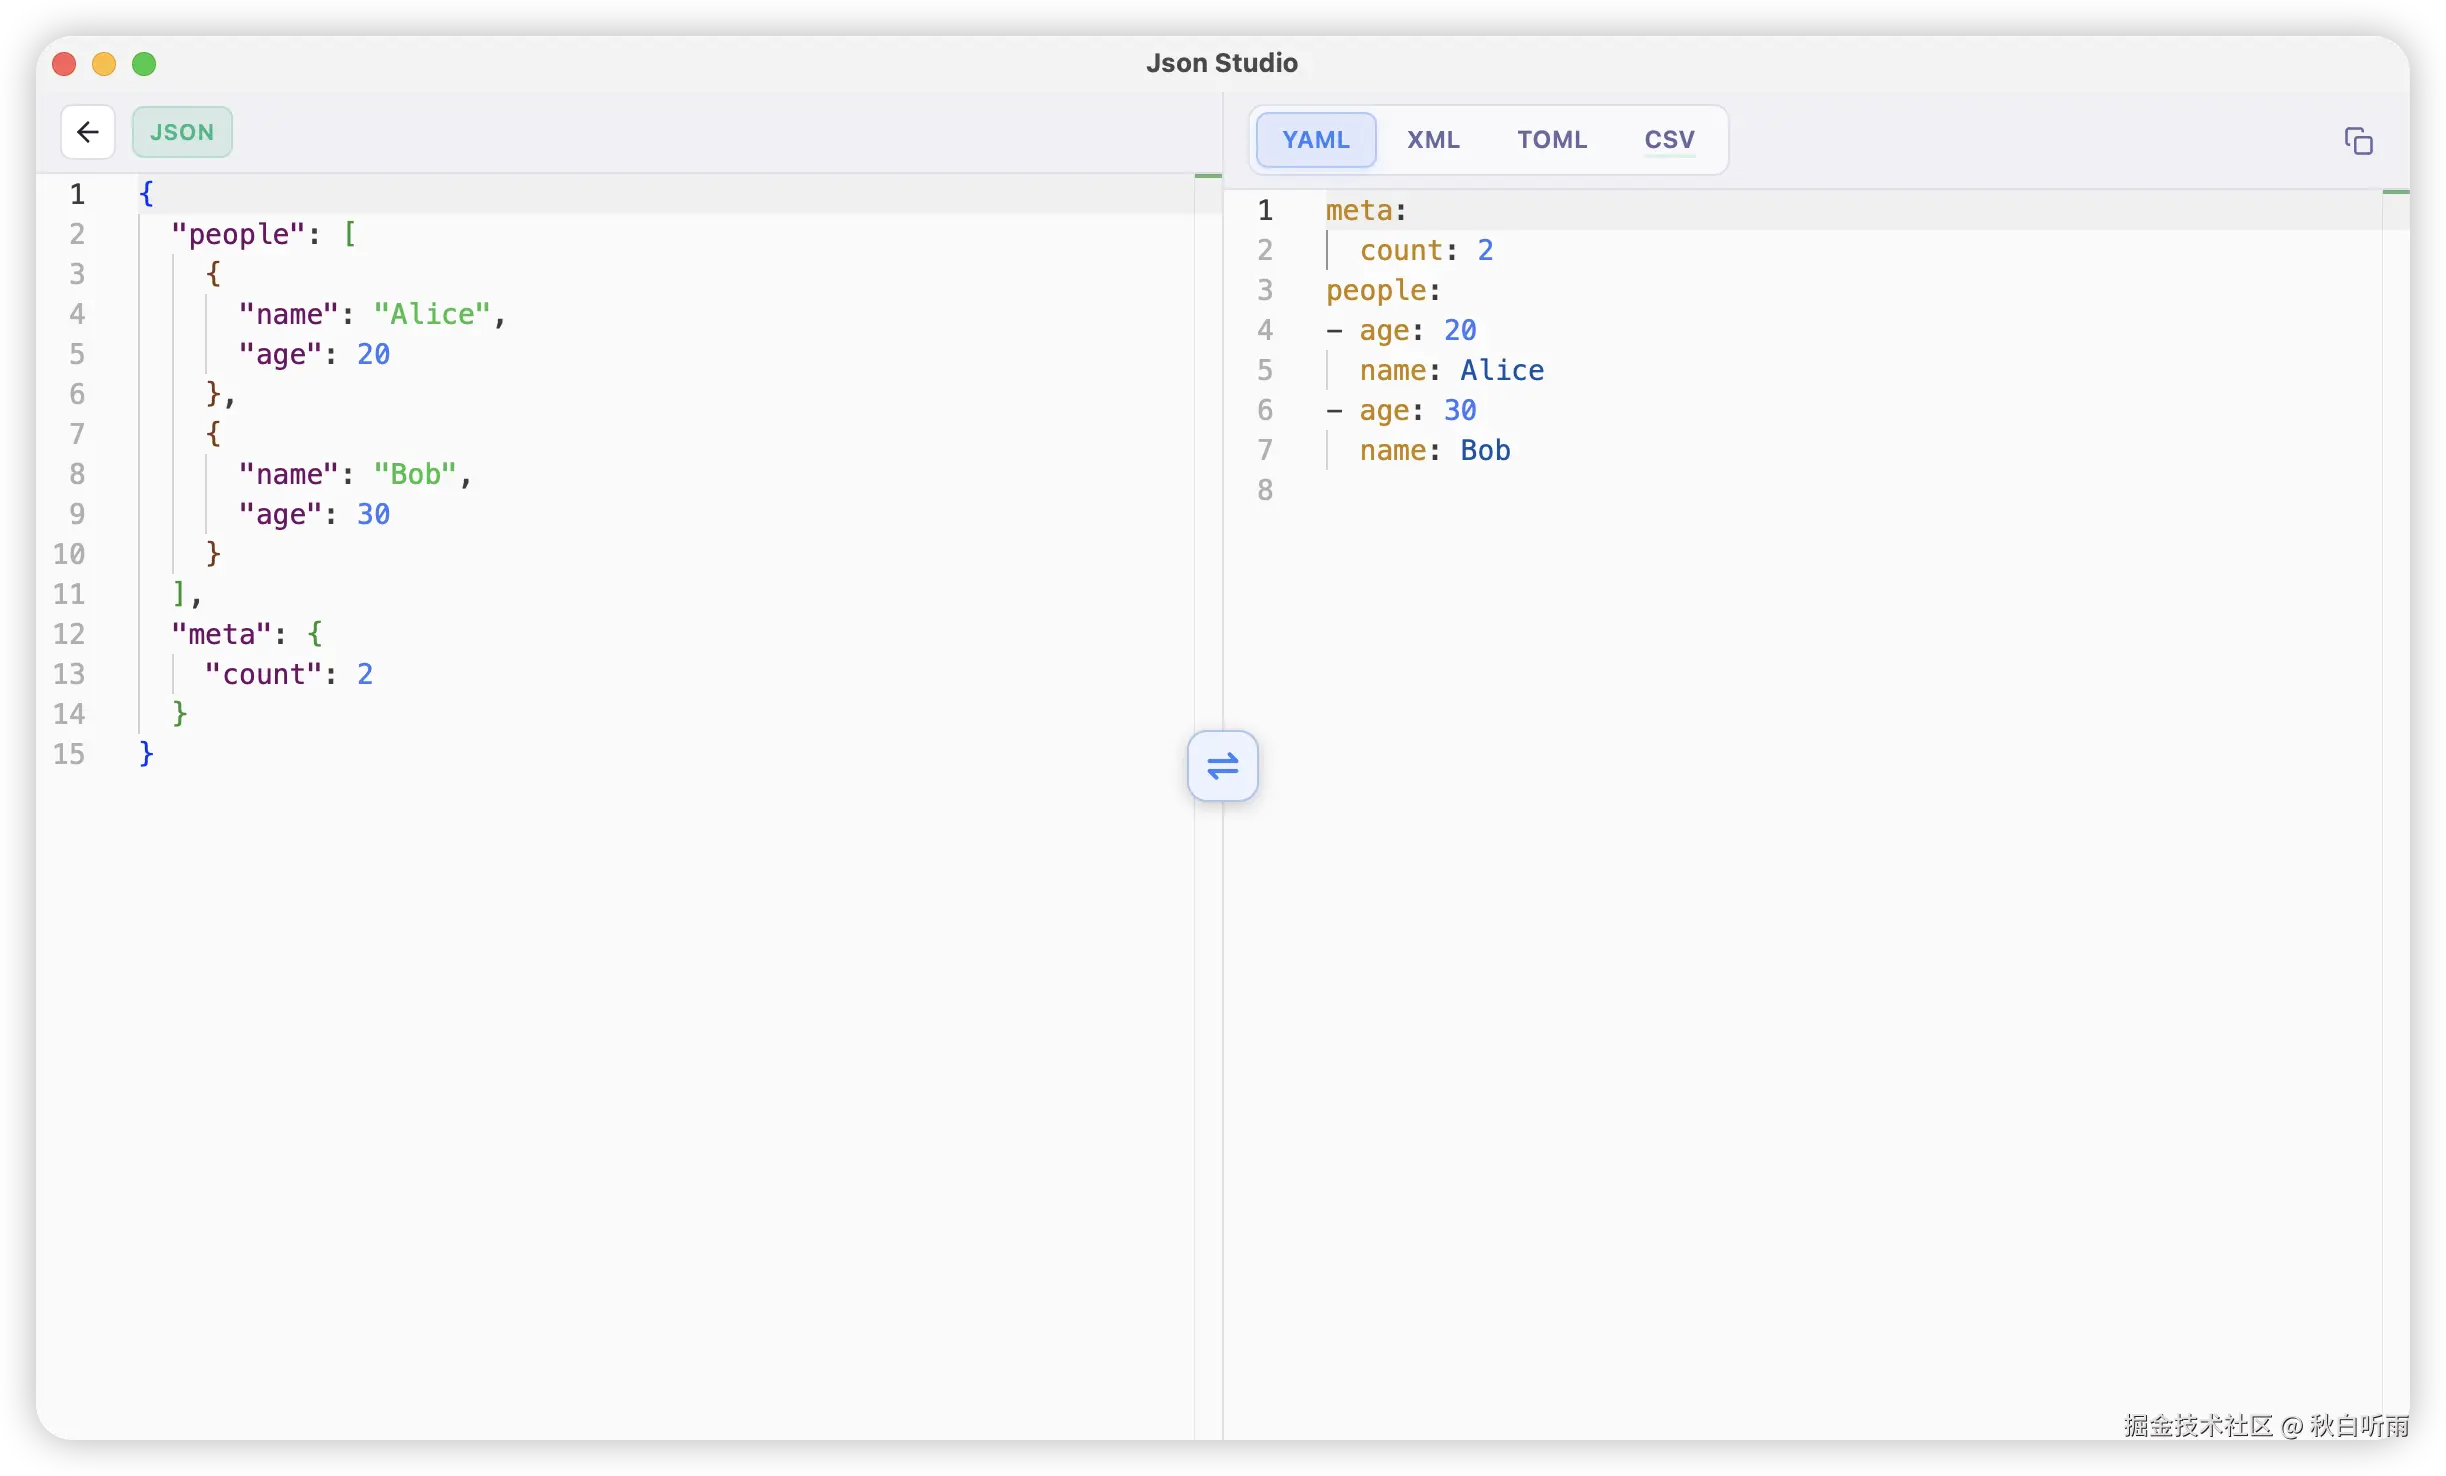Click the yellow minimize window button
The width and height of the screenshot is (2446, 1476).
point(104,64)
